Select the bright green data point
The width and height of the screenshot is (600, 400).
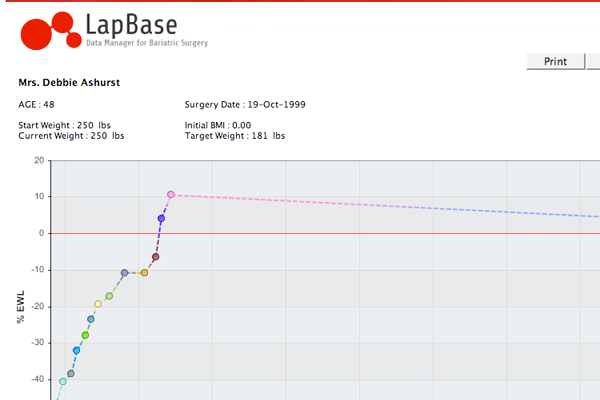click(x=85, y=335)
